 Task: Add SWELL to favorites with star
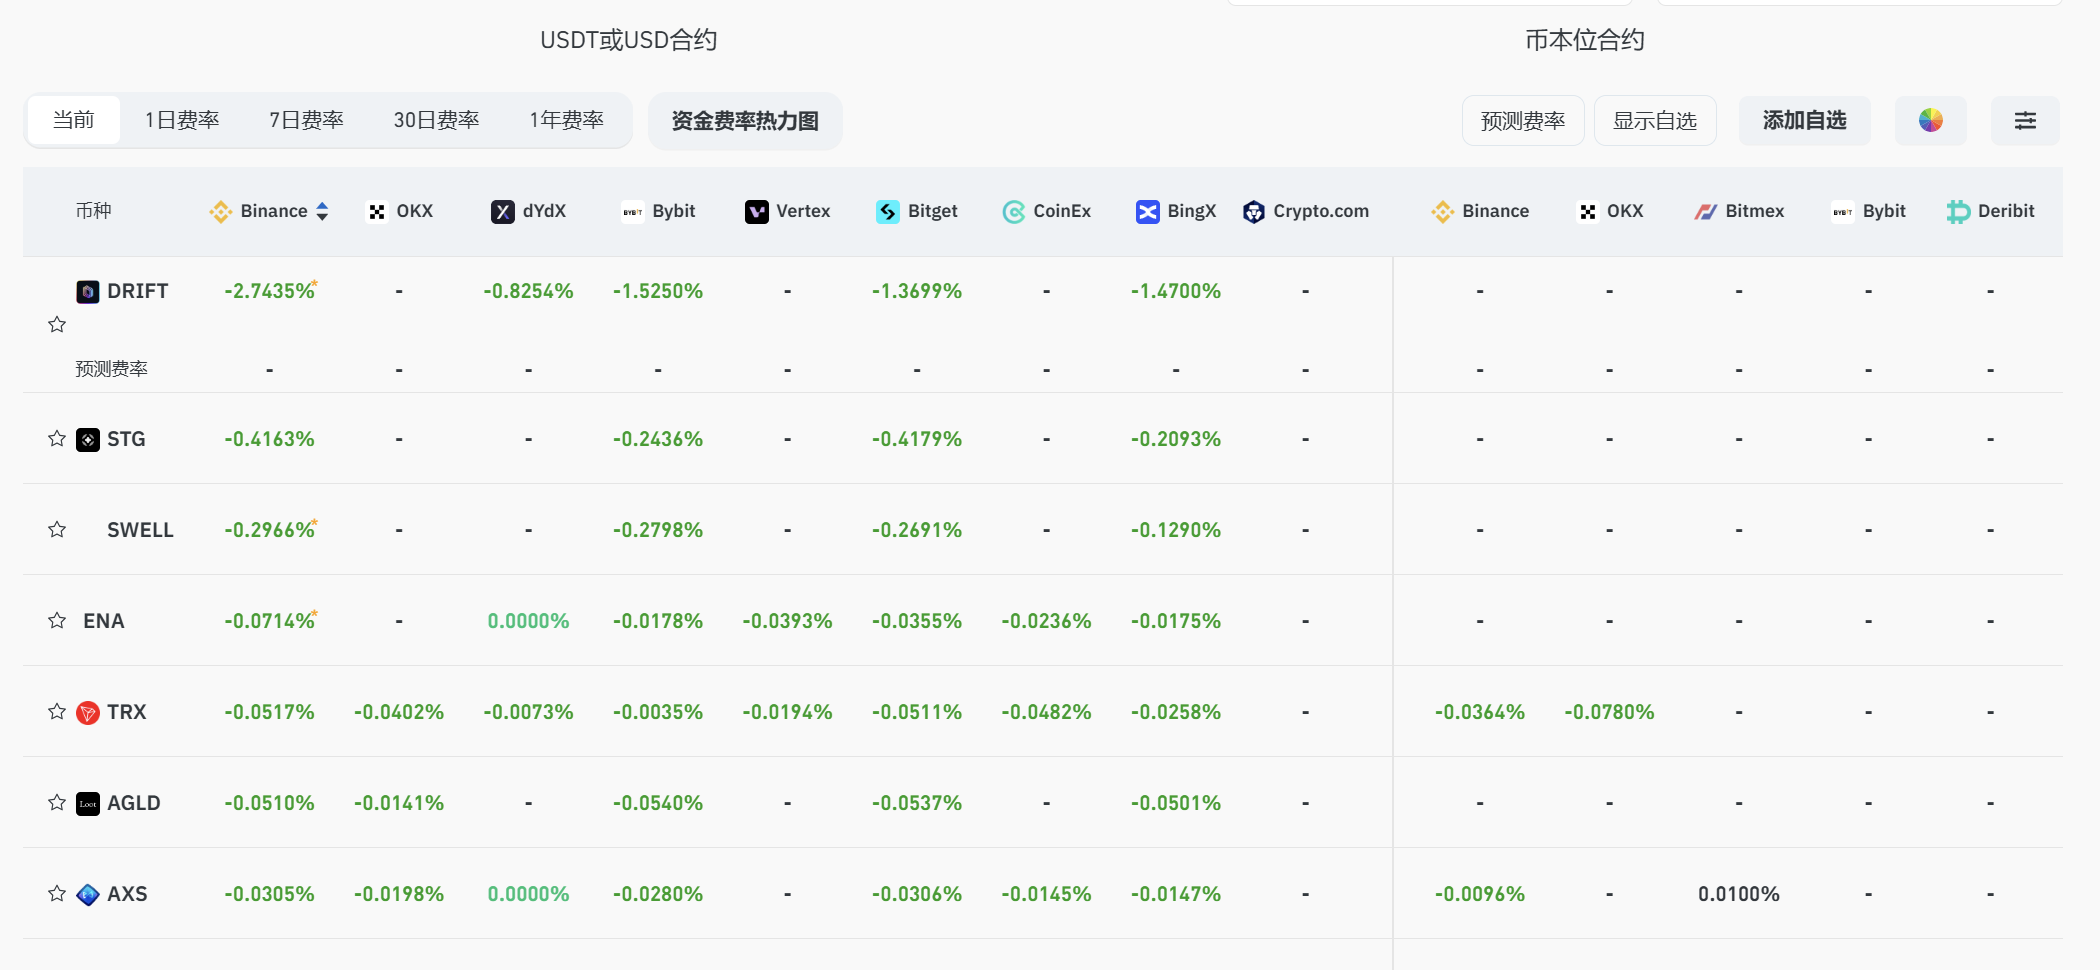pos(57,530)
